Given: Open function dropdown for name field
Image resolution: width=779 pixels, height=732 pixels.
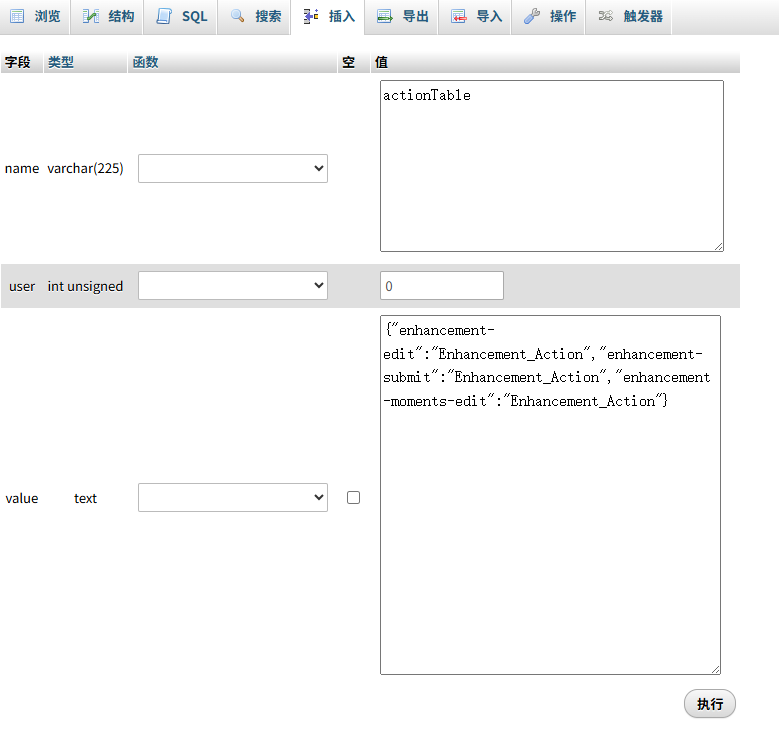Looking at the screenshot, I should click(x=232, y=169).
